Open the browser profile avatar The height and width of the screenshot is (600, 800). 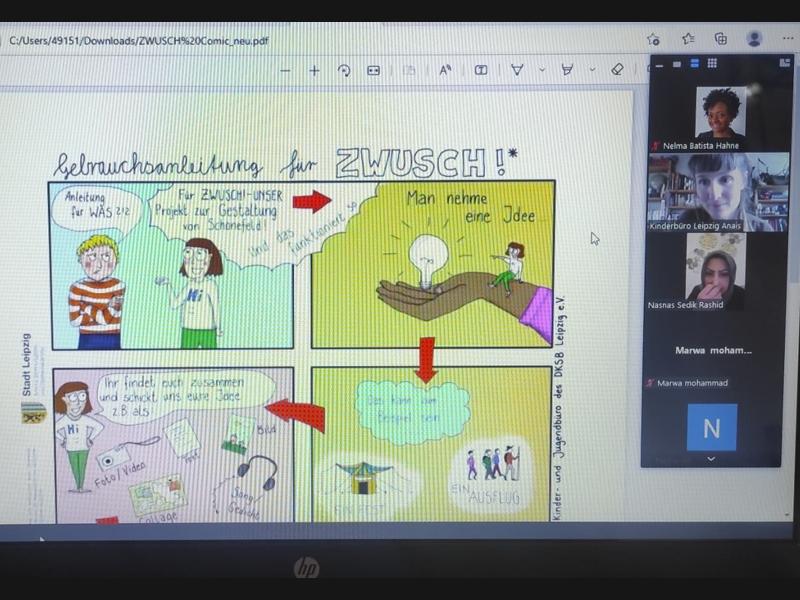[x=754, y=39]
